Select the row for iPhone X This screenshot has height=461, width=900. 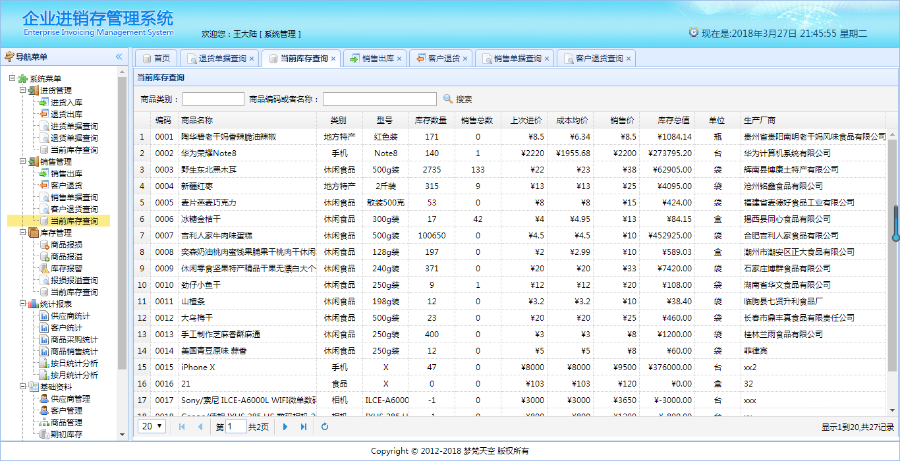click(x=511, y=366)
